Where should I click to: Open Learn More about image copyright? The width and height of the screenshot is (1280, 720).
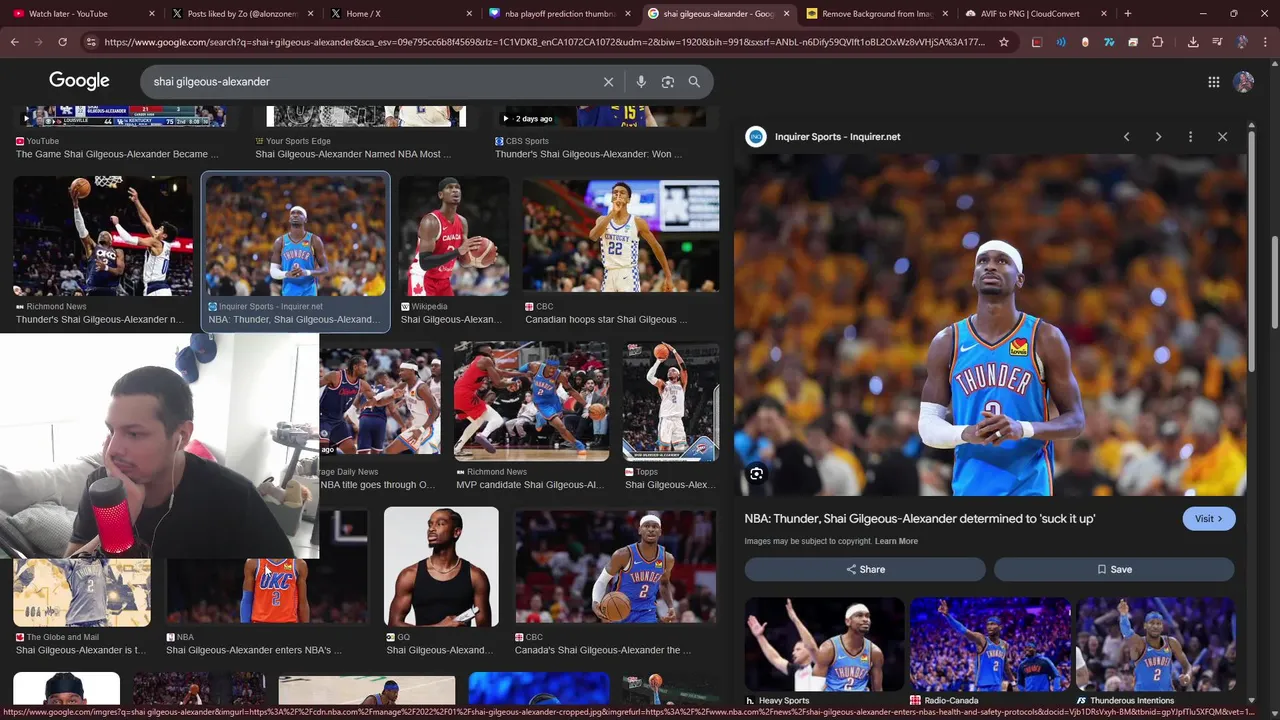(x=896, y=541)
